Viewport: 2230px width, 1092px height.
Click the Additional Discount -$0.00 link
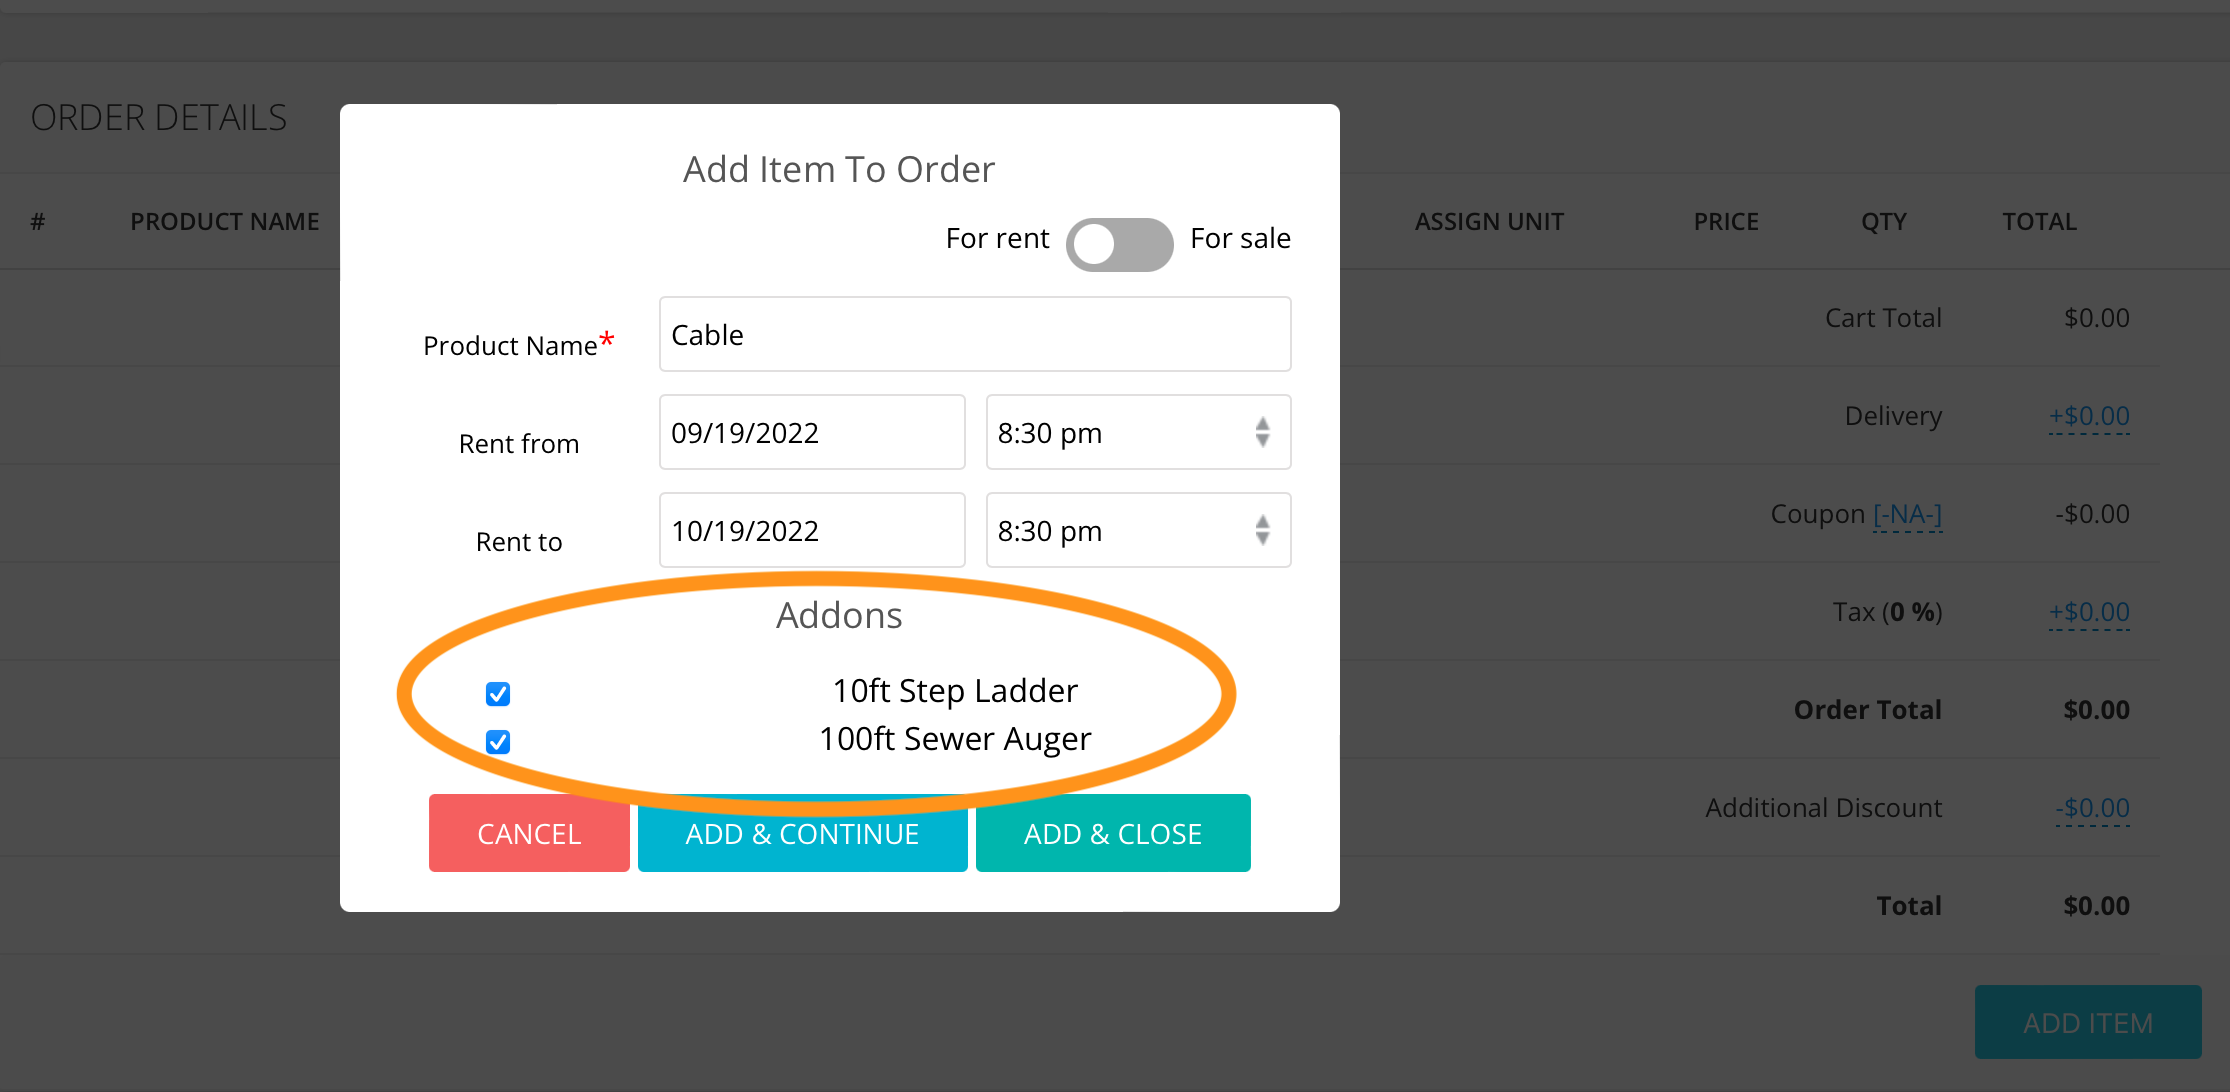(2092, 808)
